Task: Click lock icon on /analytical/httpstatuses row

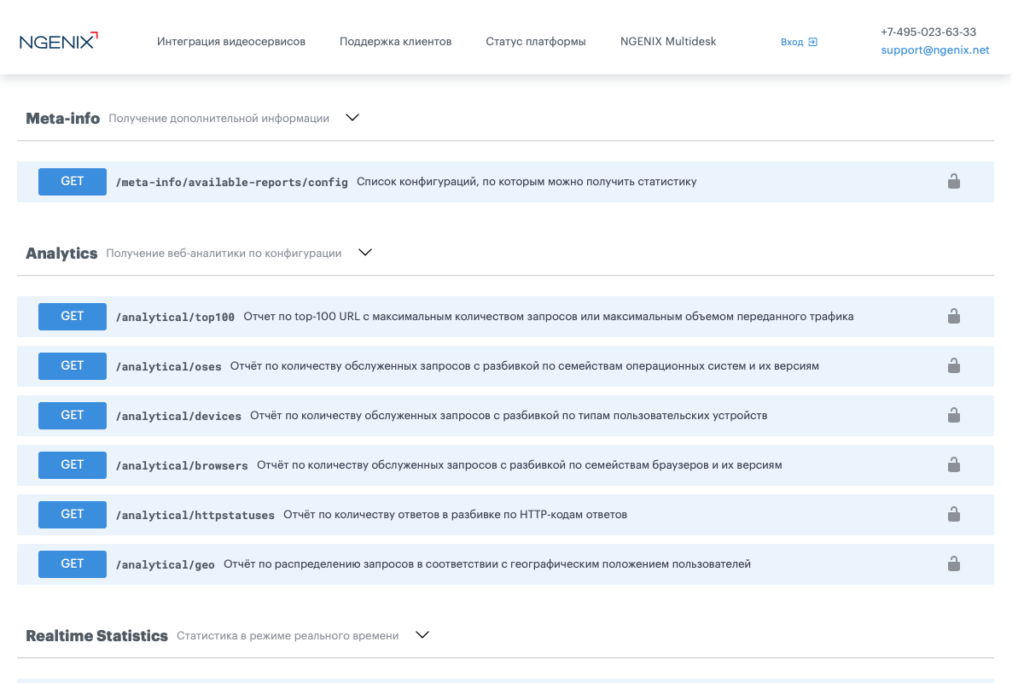Action: [x=954, y=514]
